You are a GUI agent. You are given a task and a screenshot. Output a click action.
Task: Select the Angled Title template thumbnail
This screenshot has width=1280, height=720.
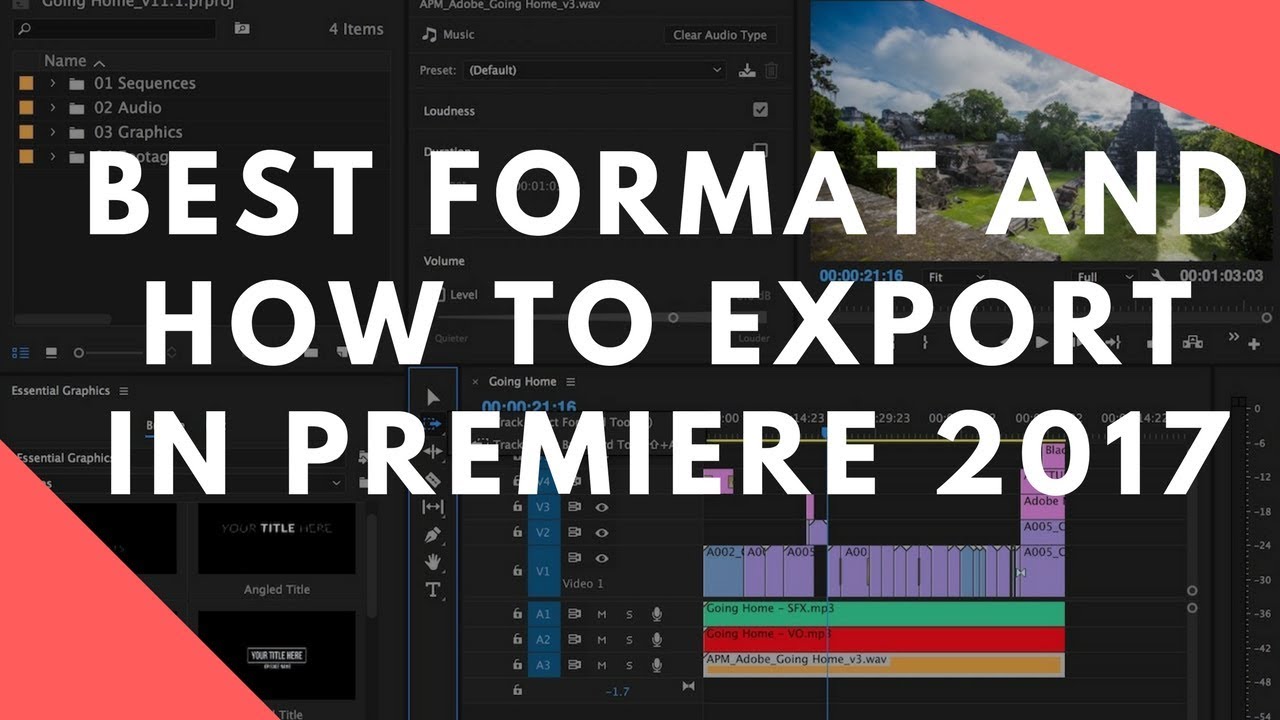pyautogui.click(x=277, y=538)
